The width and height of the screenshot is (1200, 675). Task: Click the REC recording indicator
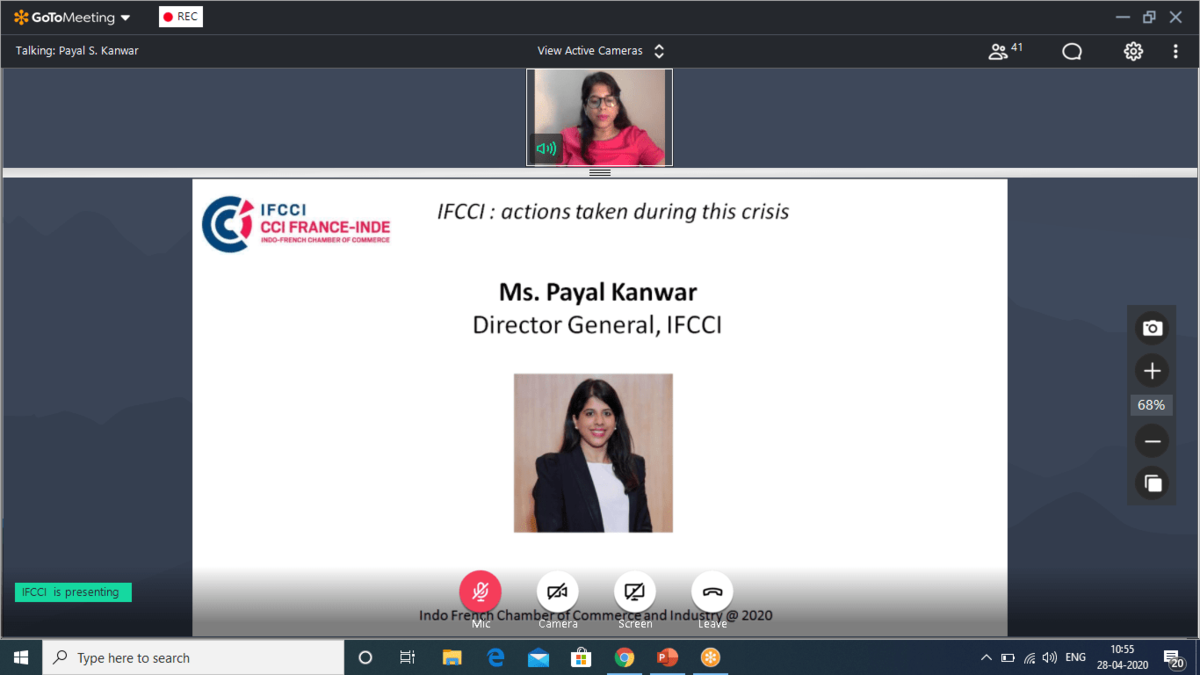click(x=181, y=17)
